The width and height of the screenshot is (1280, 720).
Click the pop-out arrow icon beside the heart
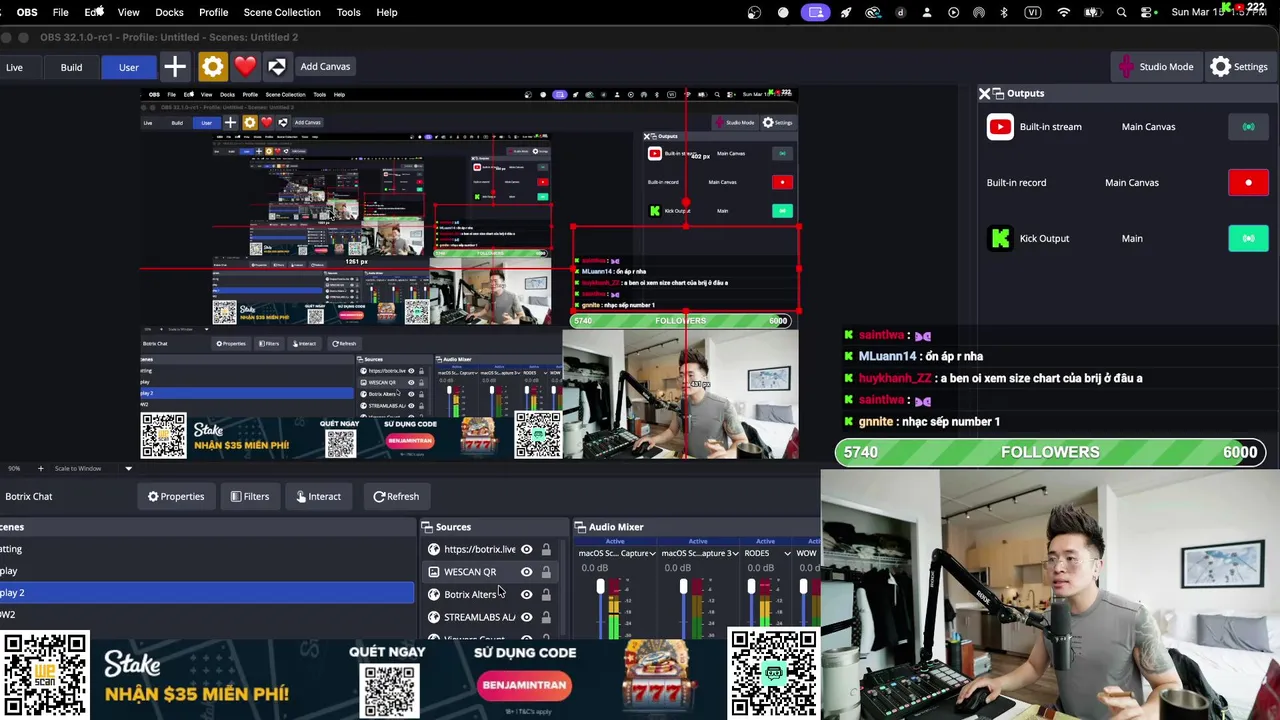pos(277,67)
